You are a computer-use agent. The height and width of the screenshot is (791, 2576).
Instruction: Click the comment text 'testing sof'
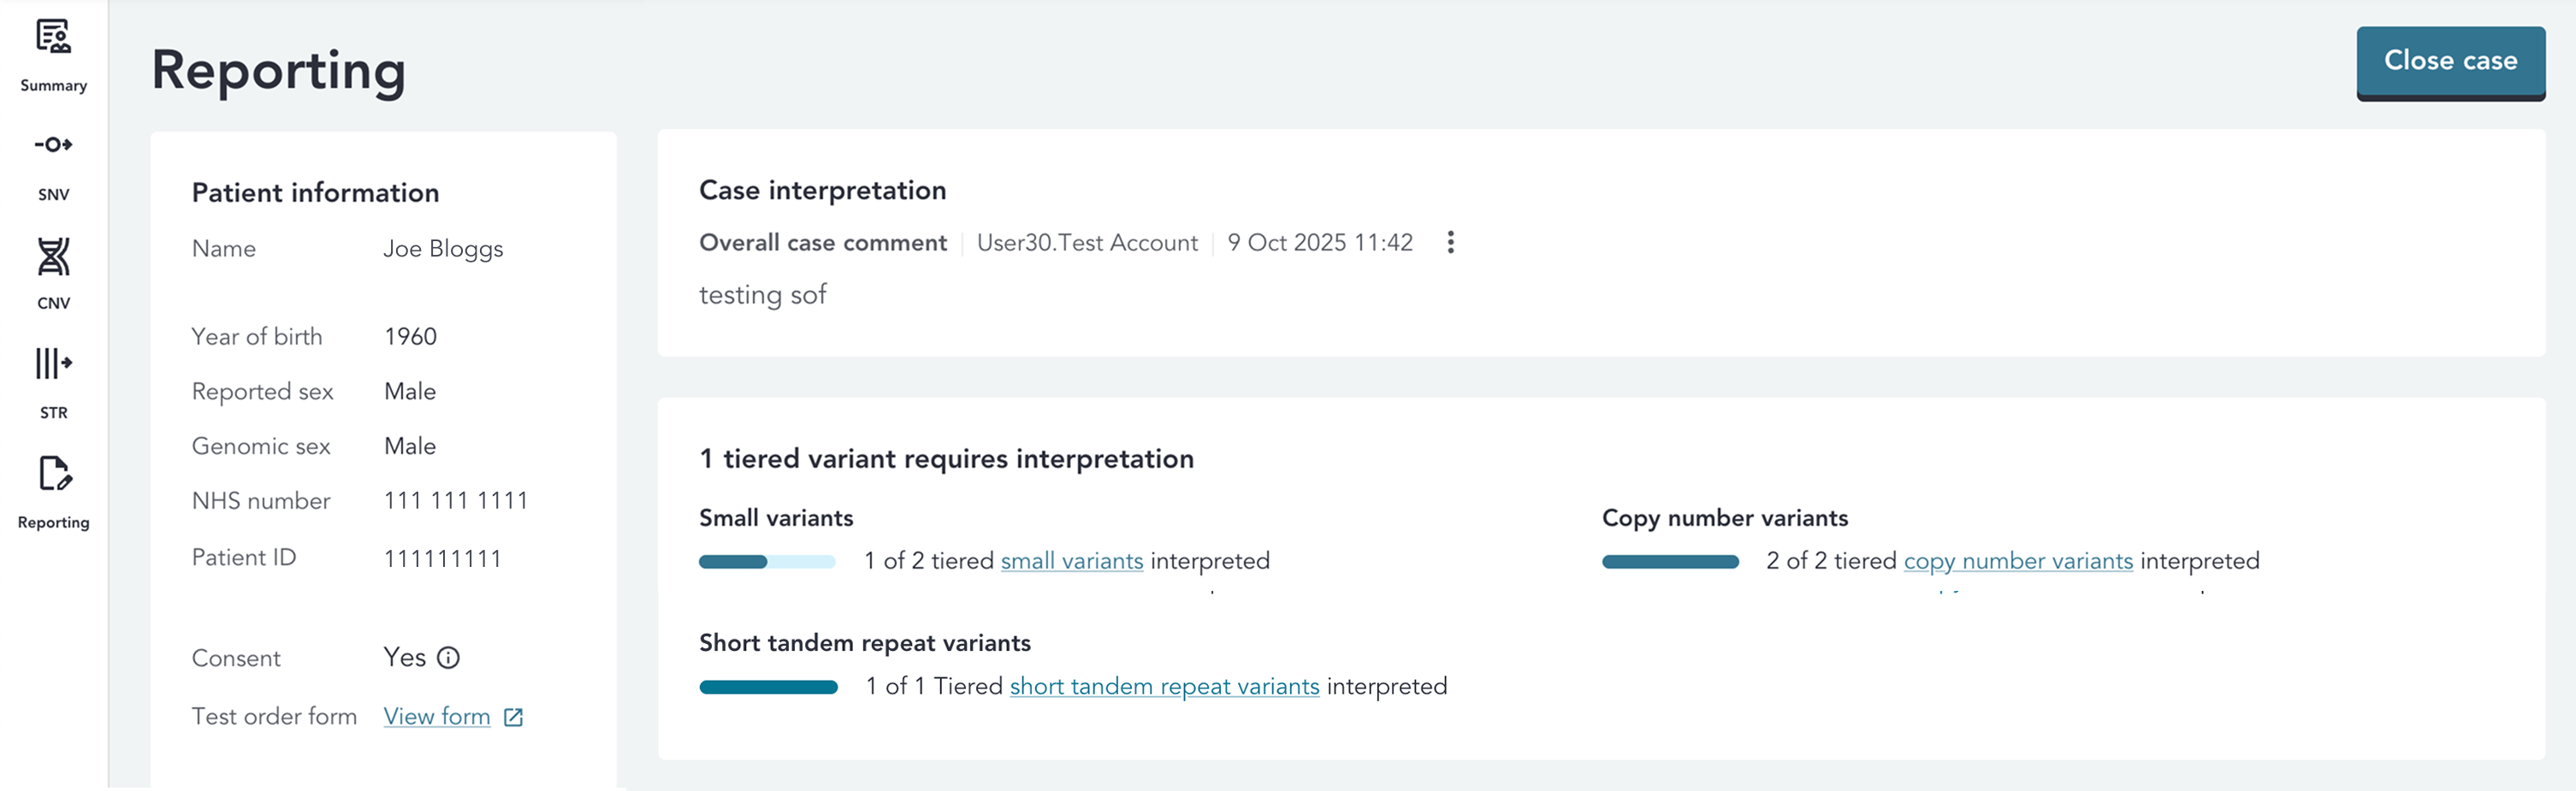[x=762, y=295]
